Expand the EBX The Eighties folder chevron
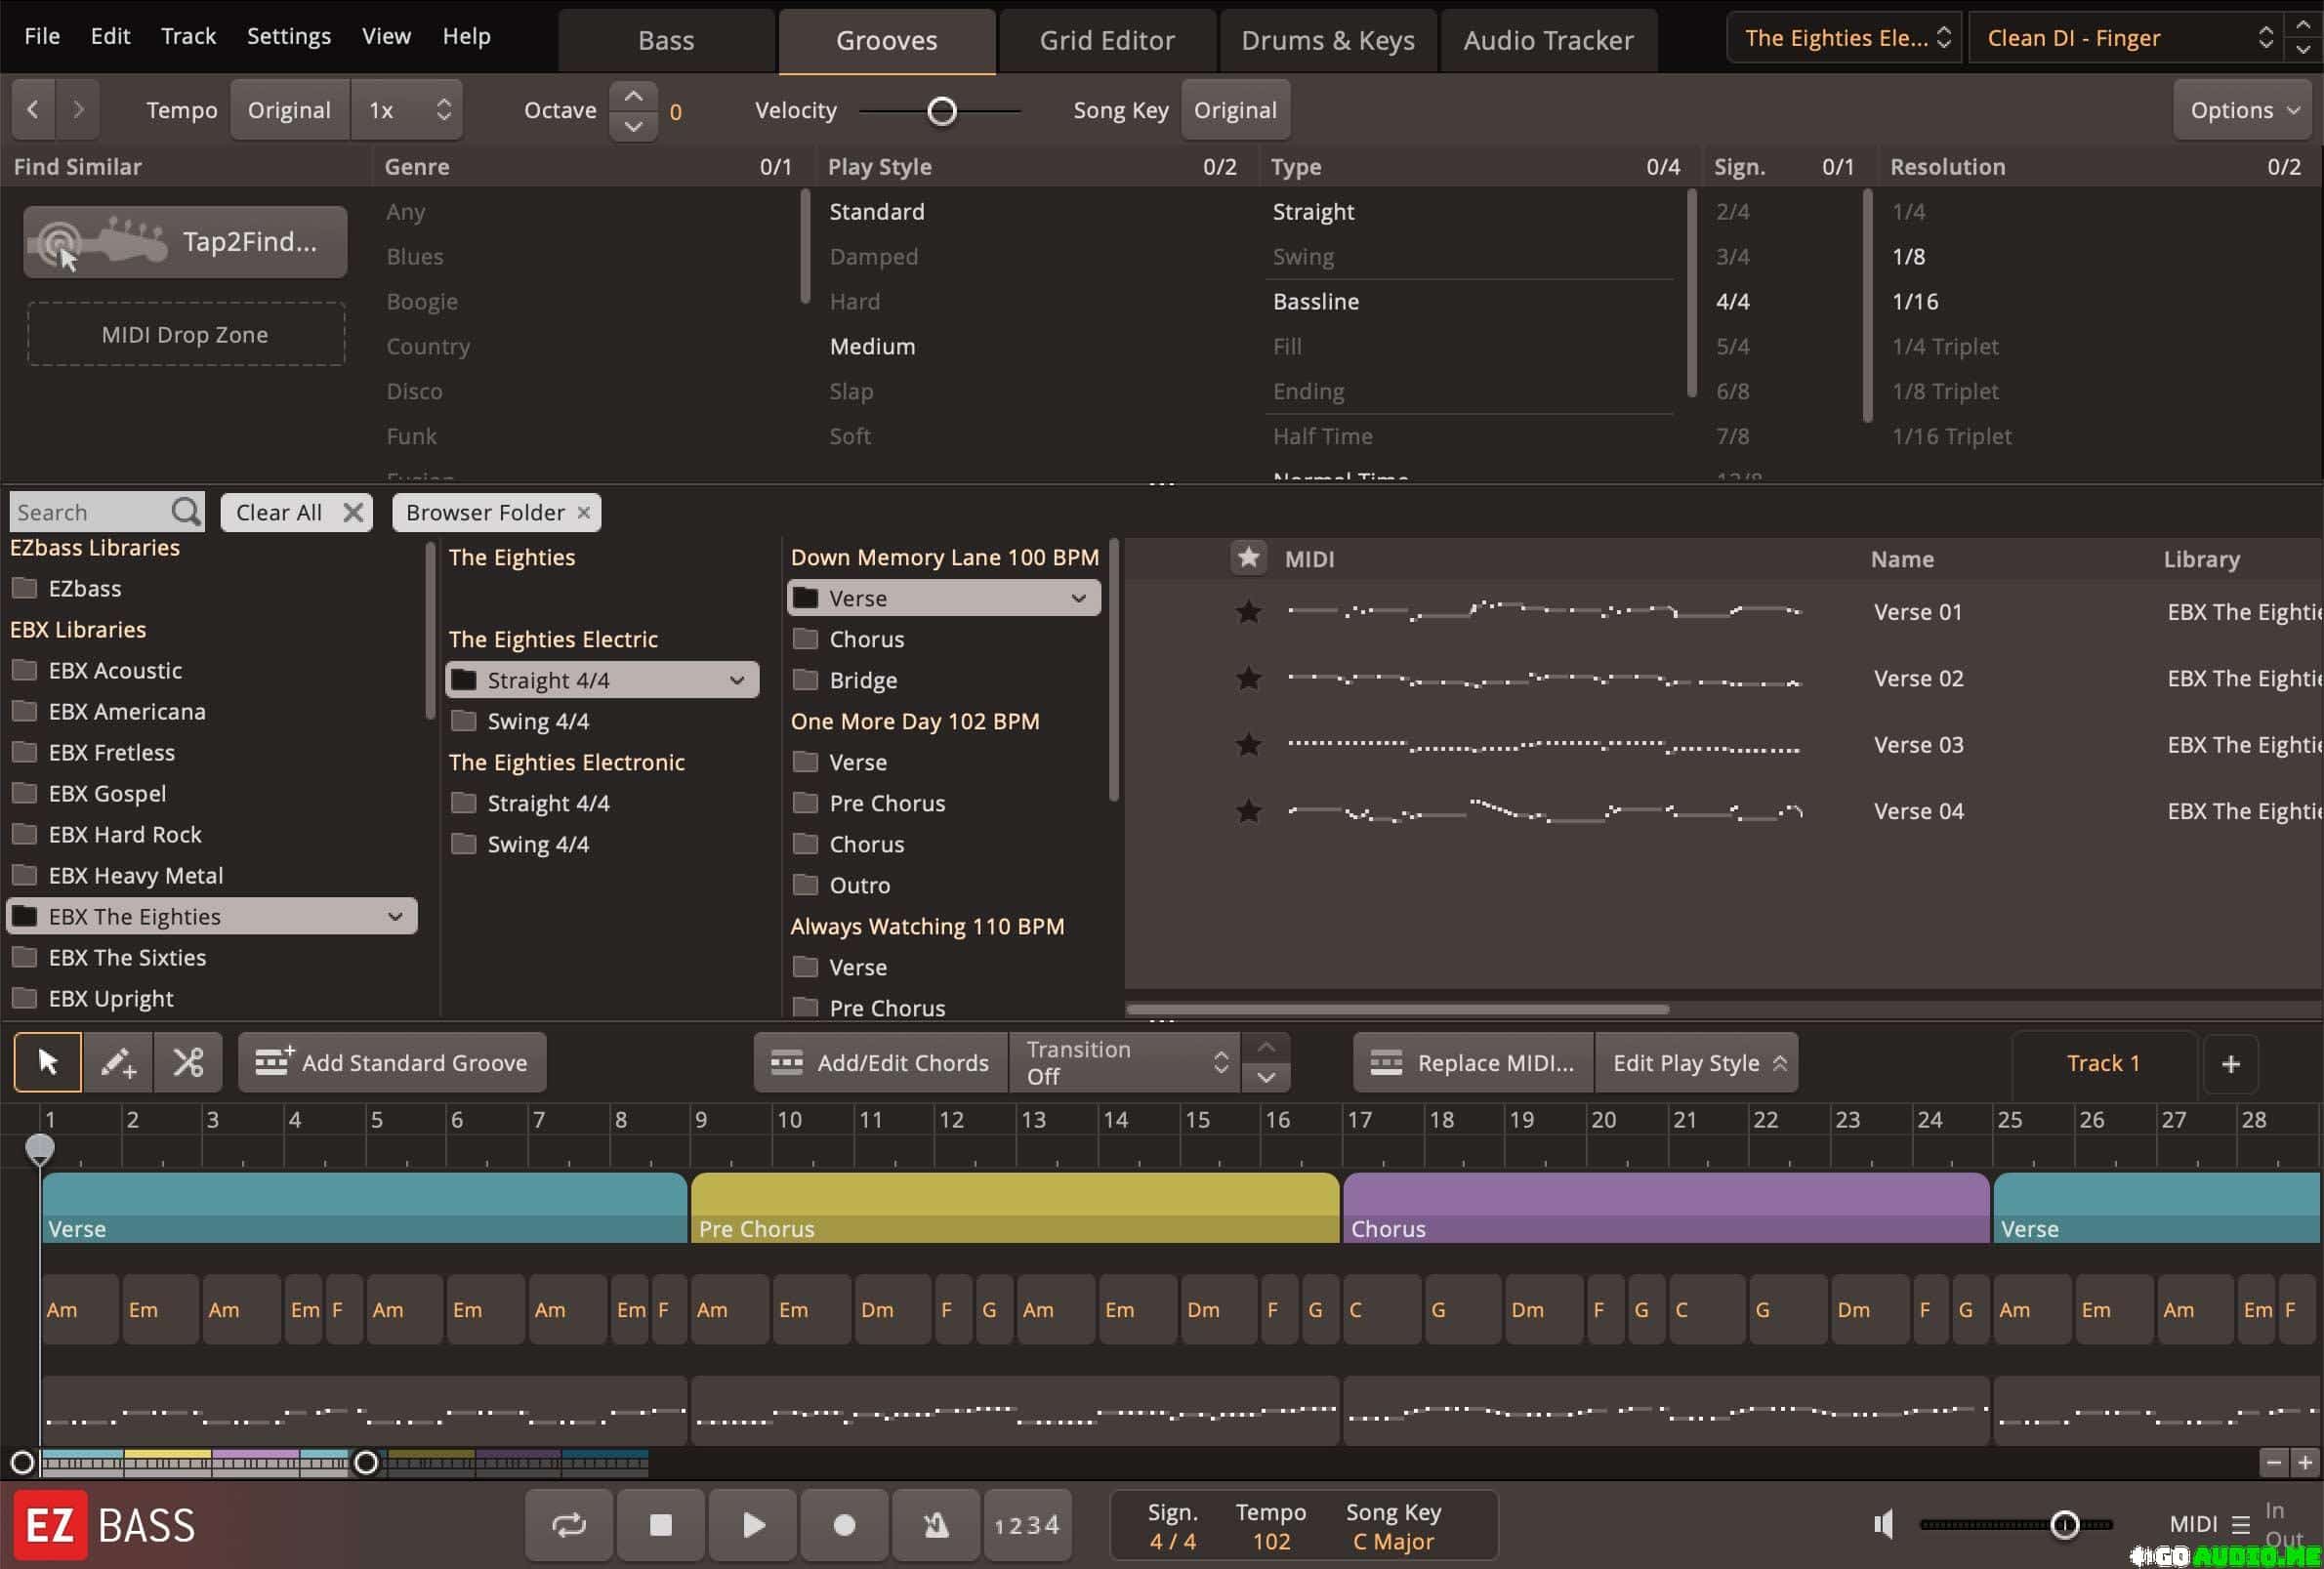 [x=395, y=916]
